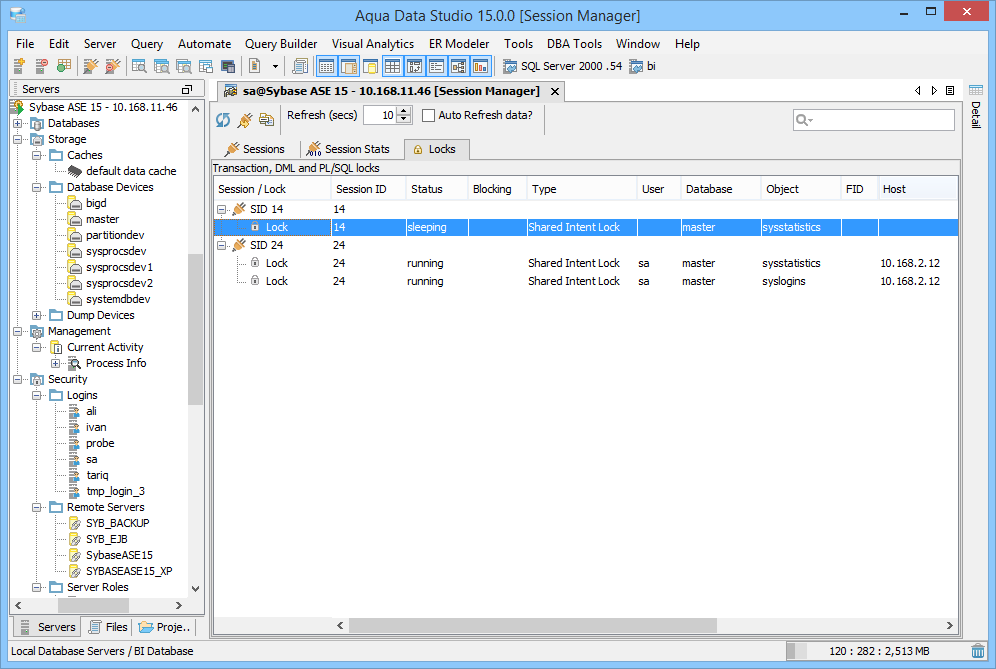Decrease Refresh seconds with the down arrow

[x=404, y=119]
